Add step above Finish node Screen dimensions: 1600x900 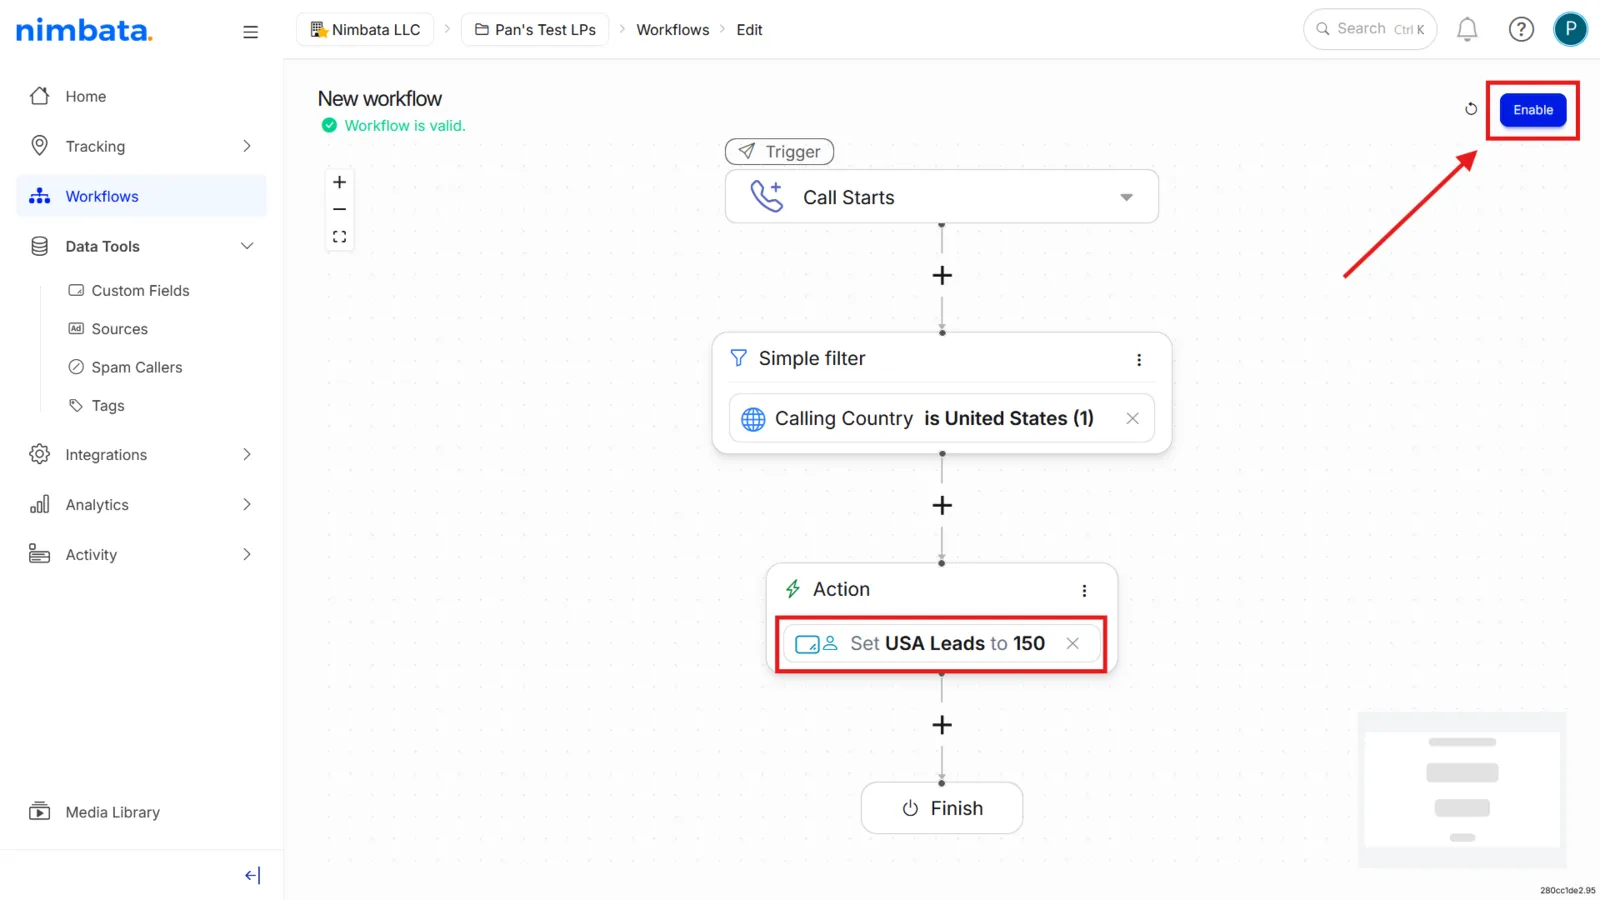[942, 725]
